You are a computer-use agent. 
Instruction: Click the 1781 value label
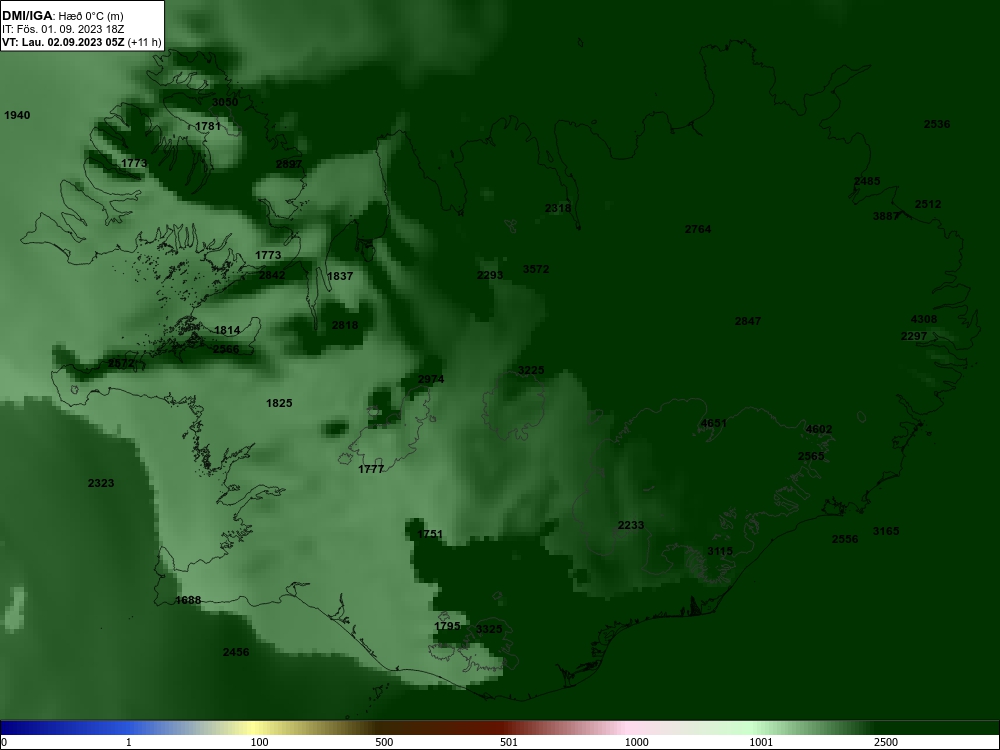pos(208,126)
